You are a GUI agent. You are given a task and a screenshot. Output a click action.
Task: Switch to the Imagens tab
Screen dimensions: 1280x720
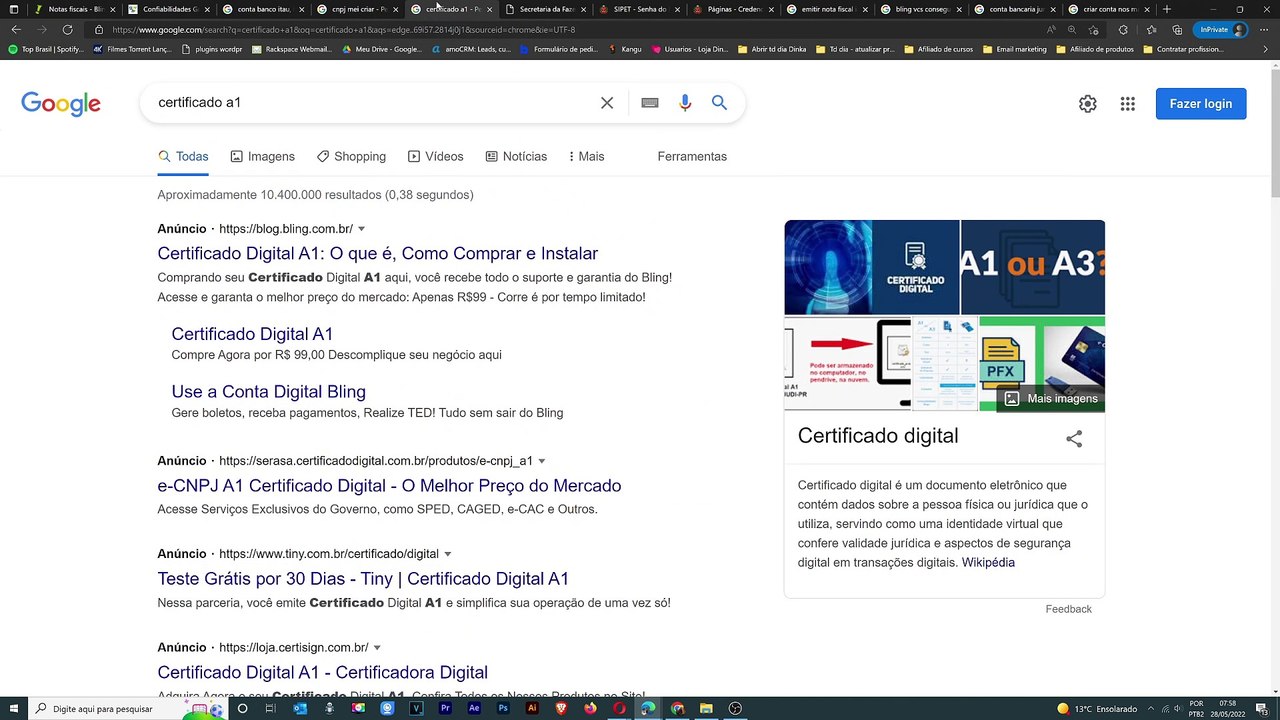(262, 157)
